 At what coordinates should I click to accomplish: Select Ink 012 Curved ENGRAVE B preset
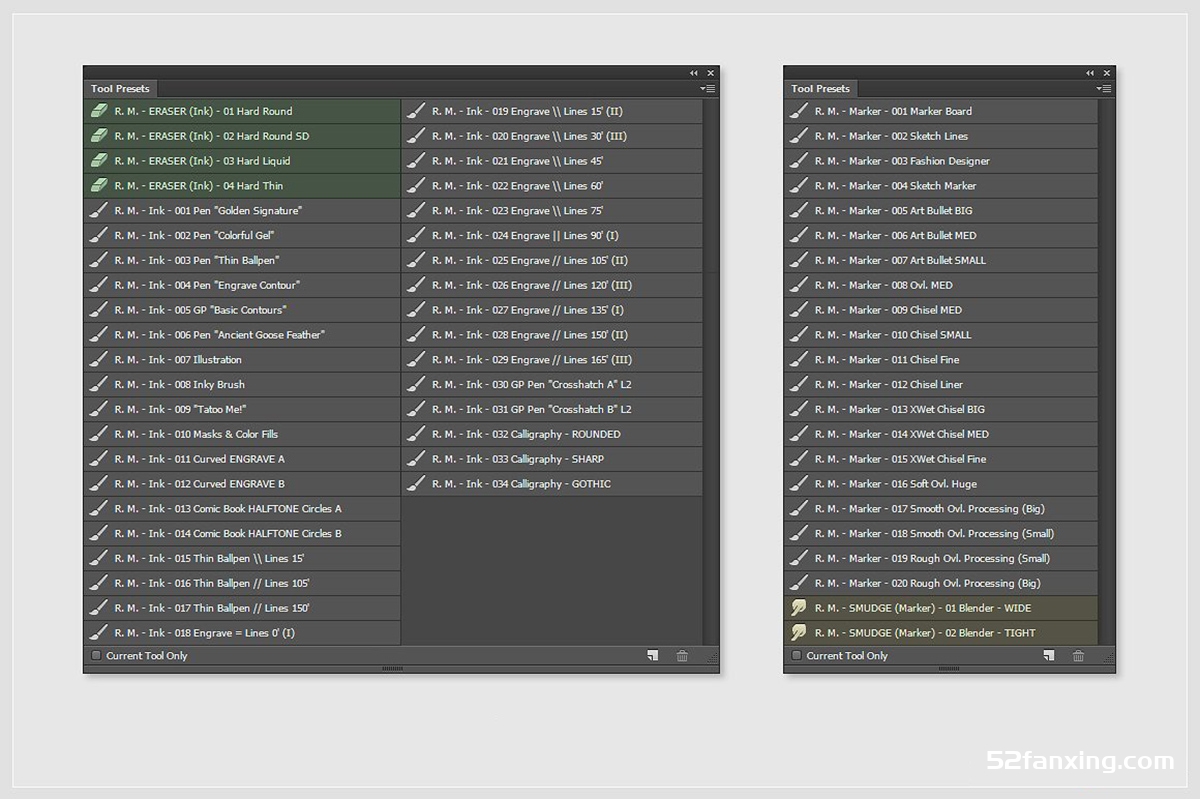tap(242, 484)
